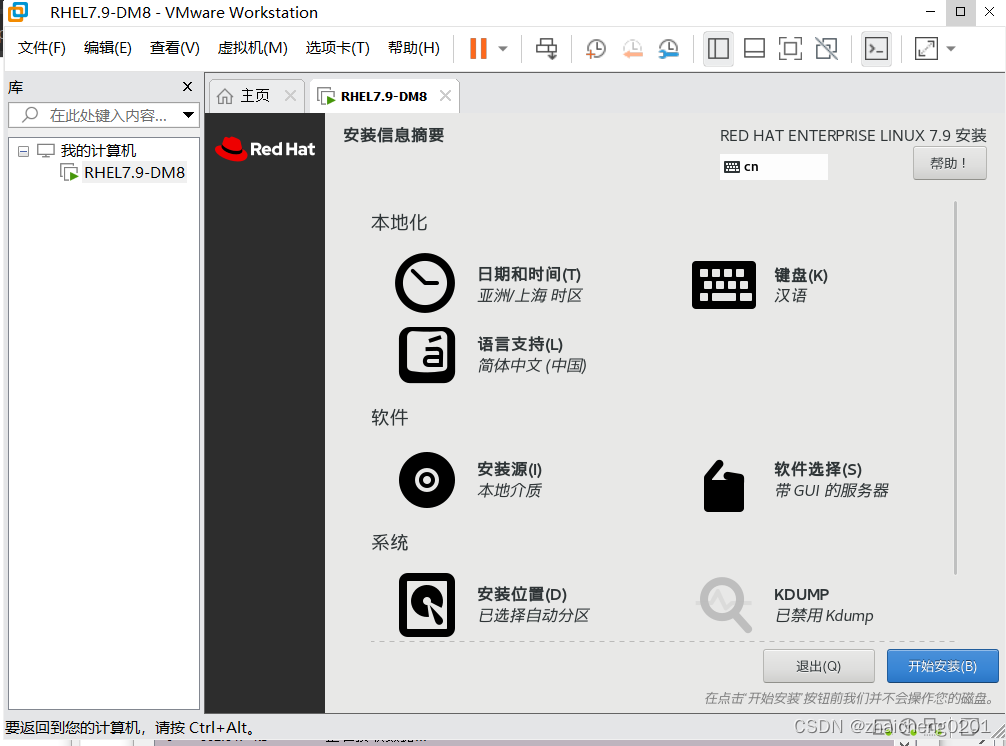Collapse the 我的计算机 tree node
Screen dimensions: 1006x746
coord(24,151)
